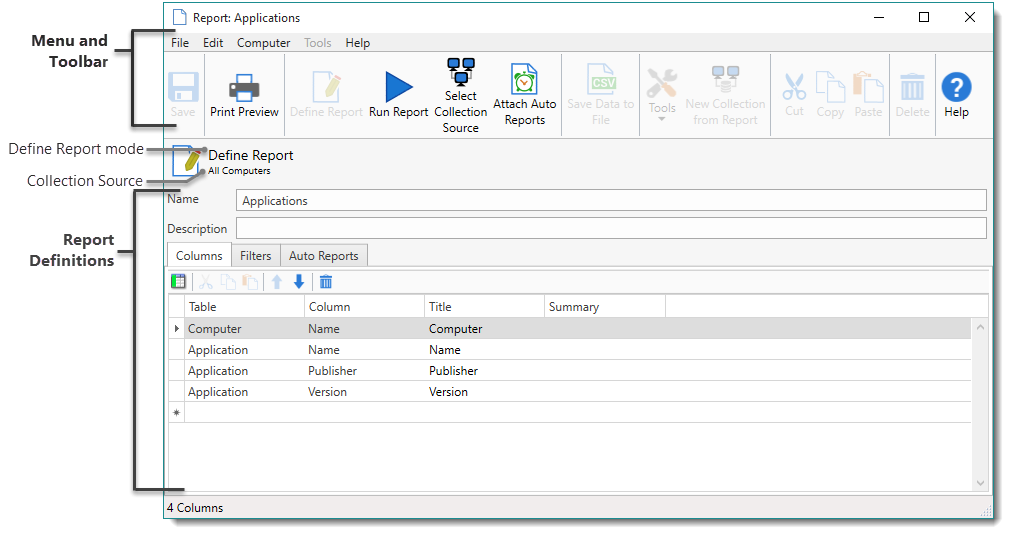This screenshot has height=533, width=1009.
Task: Click the Define Report pencil icon
Action: pyautogui.click(x=189, y=162)
